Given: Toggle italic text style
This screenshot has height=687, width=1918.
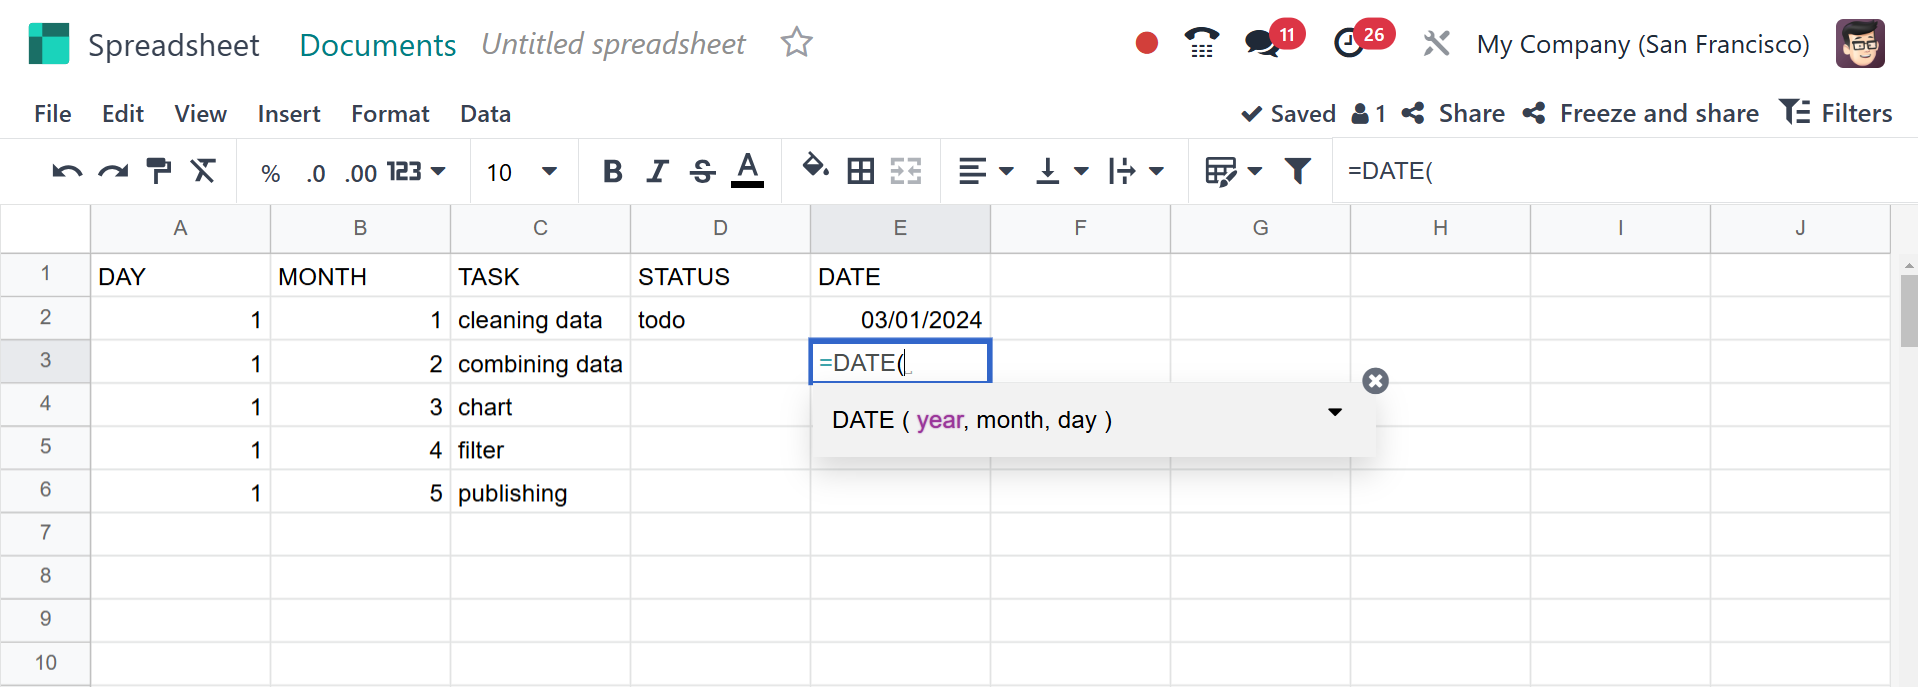Looking at the screenshot, I should coord(657,172).
